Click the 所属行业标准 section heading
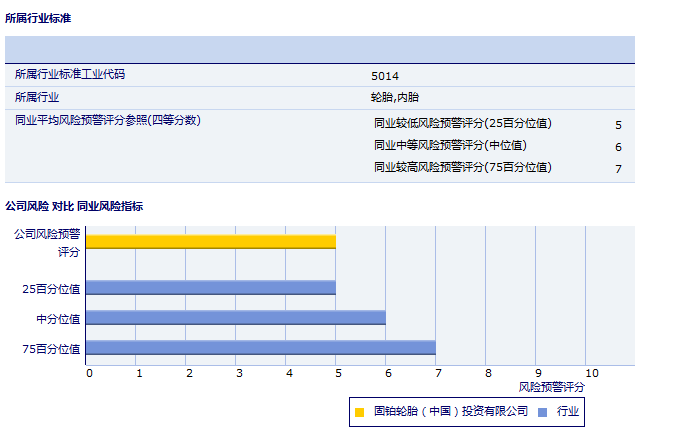 tap(38, 18)
